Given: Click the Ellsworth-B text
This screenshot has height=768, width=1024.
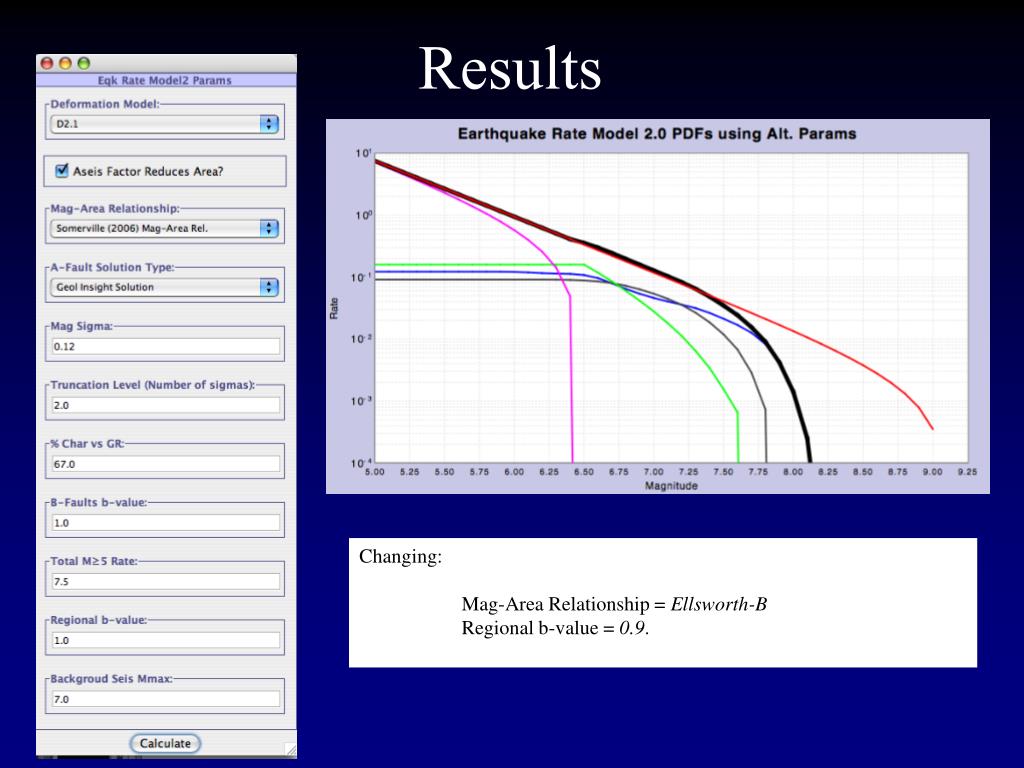Looking at the screenshot, I should tap(719, 604).
